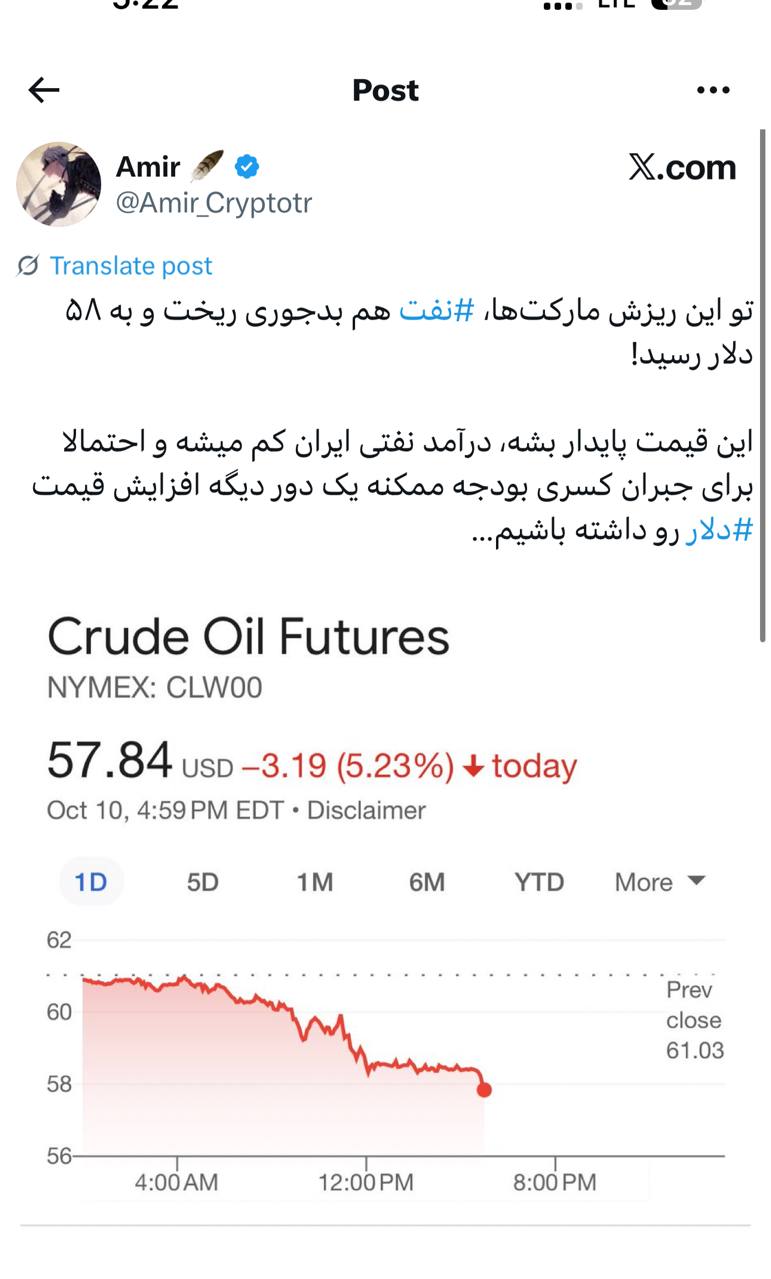Select the 1D chart range tab
This screenshot has height=1279, width=771.
91,882
